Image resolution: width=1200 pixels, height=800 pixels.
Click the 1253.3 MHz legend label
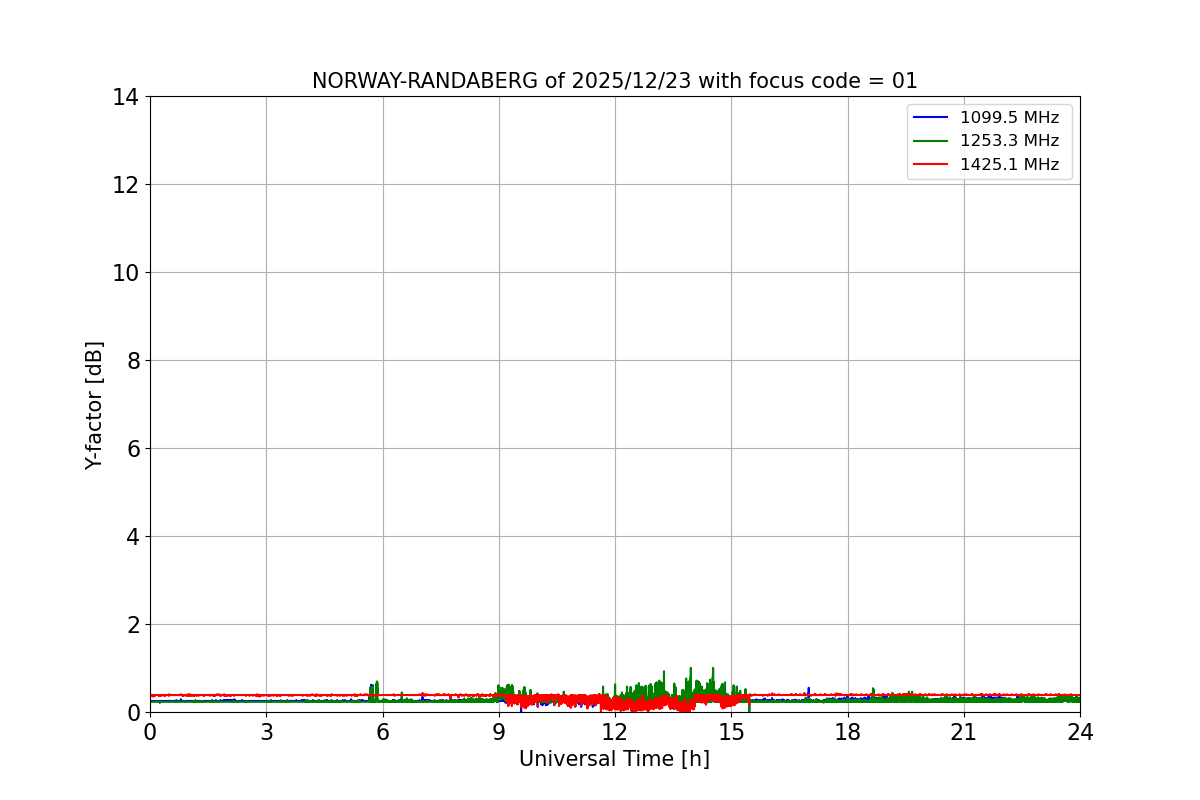pos(1009,141)
